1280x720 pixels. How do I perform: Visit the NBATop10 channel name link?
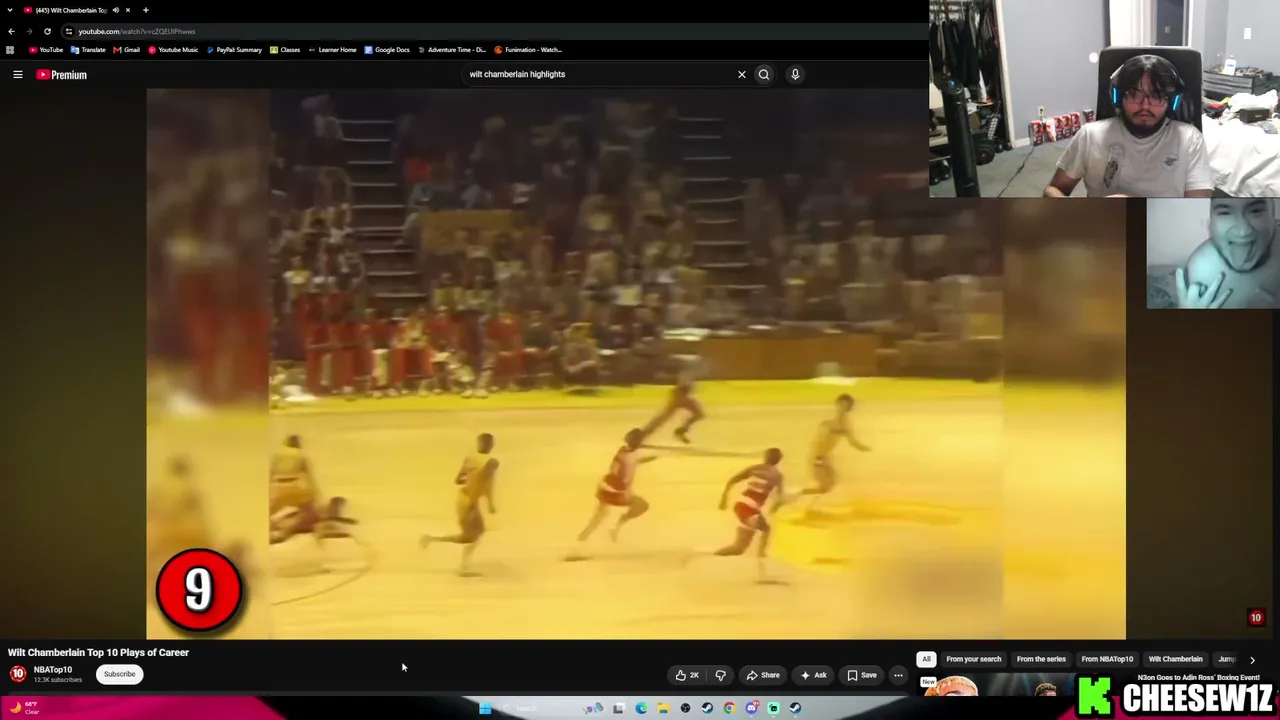pyautogui.click(x=53, y=670)
